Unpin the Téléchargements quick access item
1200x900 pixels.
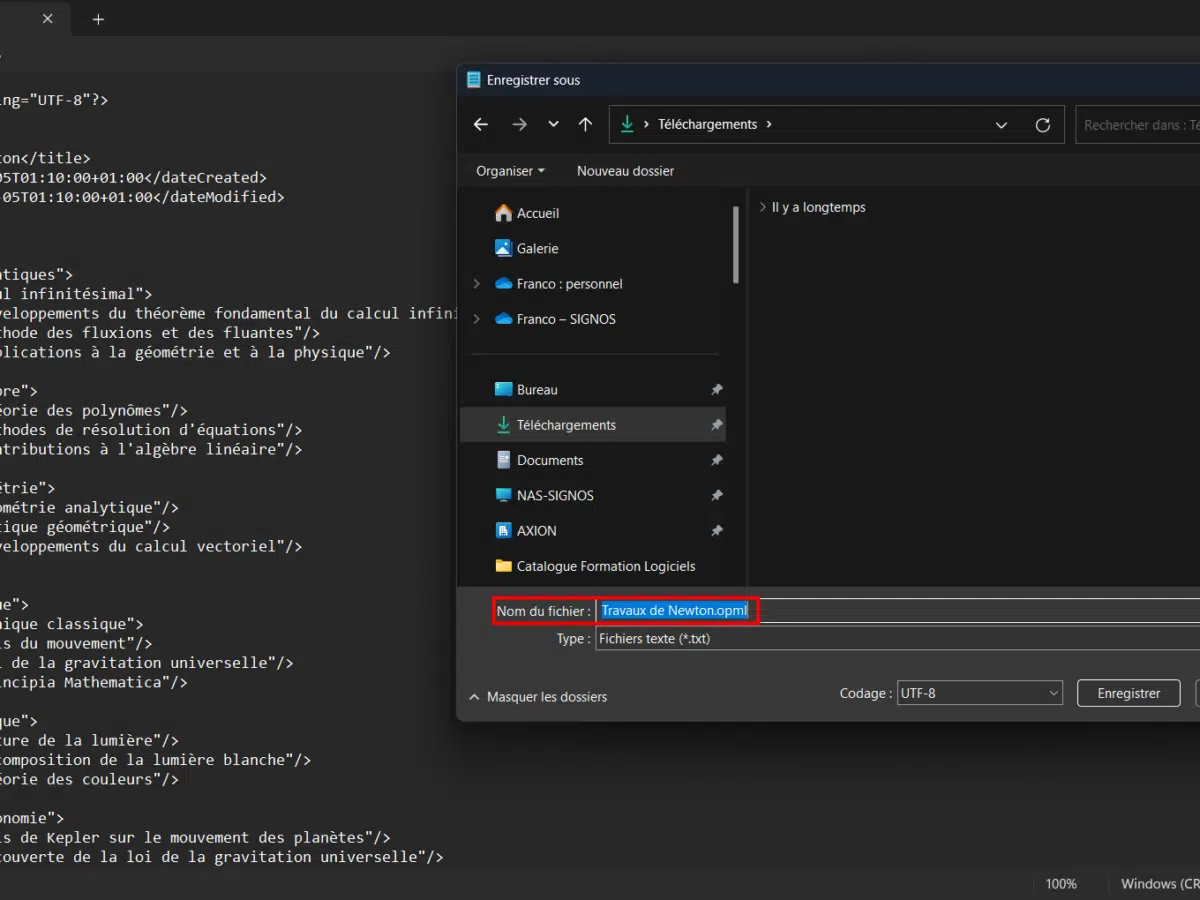[x=716, y=425]
